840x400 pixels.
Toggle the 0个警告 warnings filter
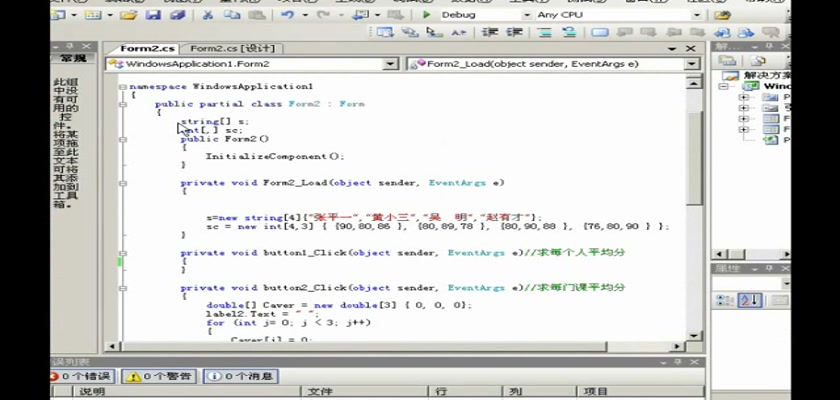click(x=159, y=376)
